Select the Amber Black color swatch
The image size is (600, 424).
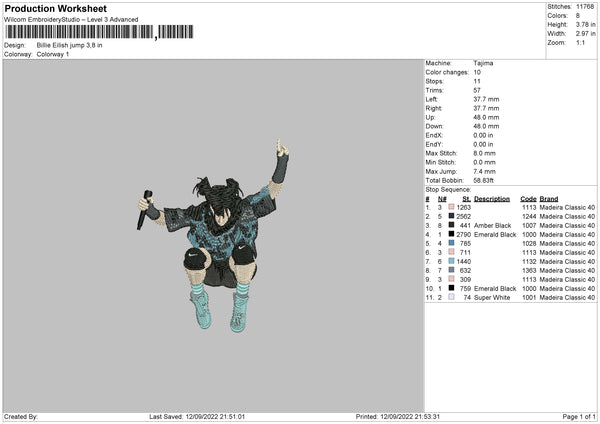point(451,225)
